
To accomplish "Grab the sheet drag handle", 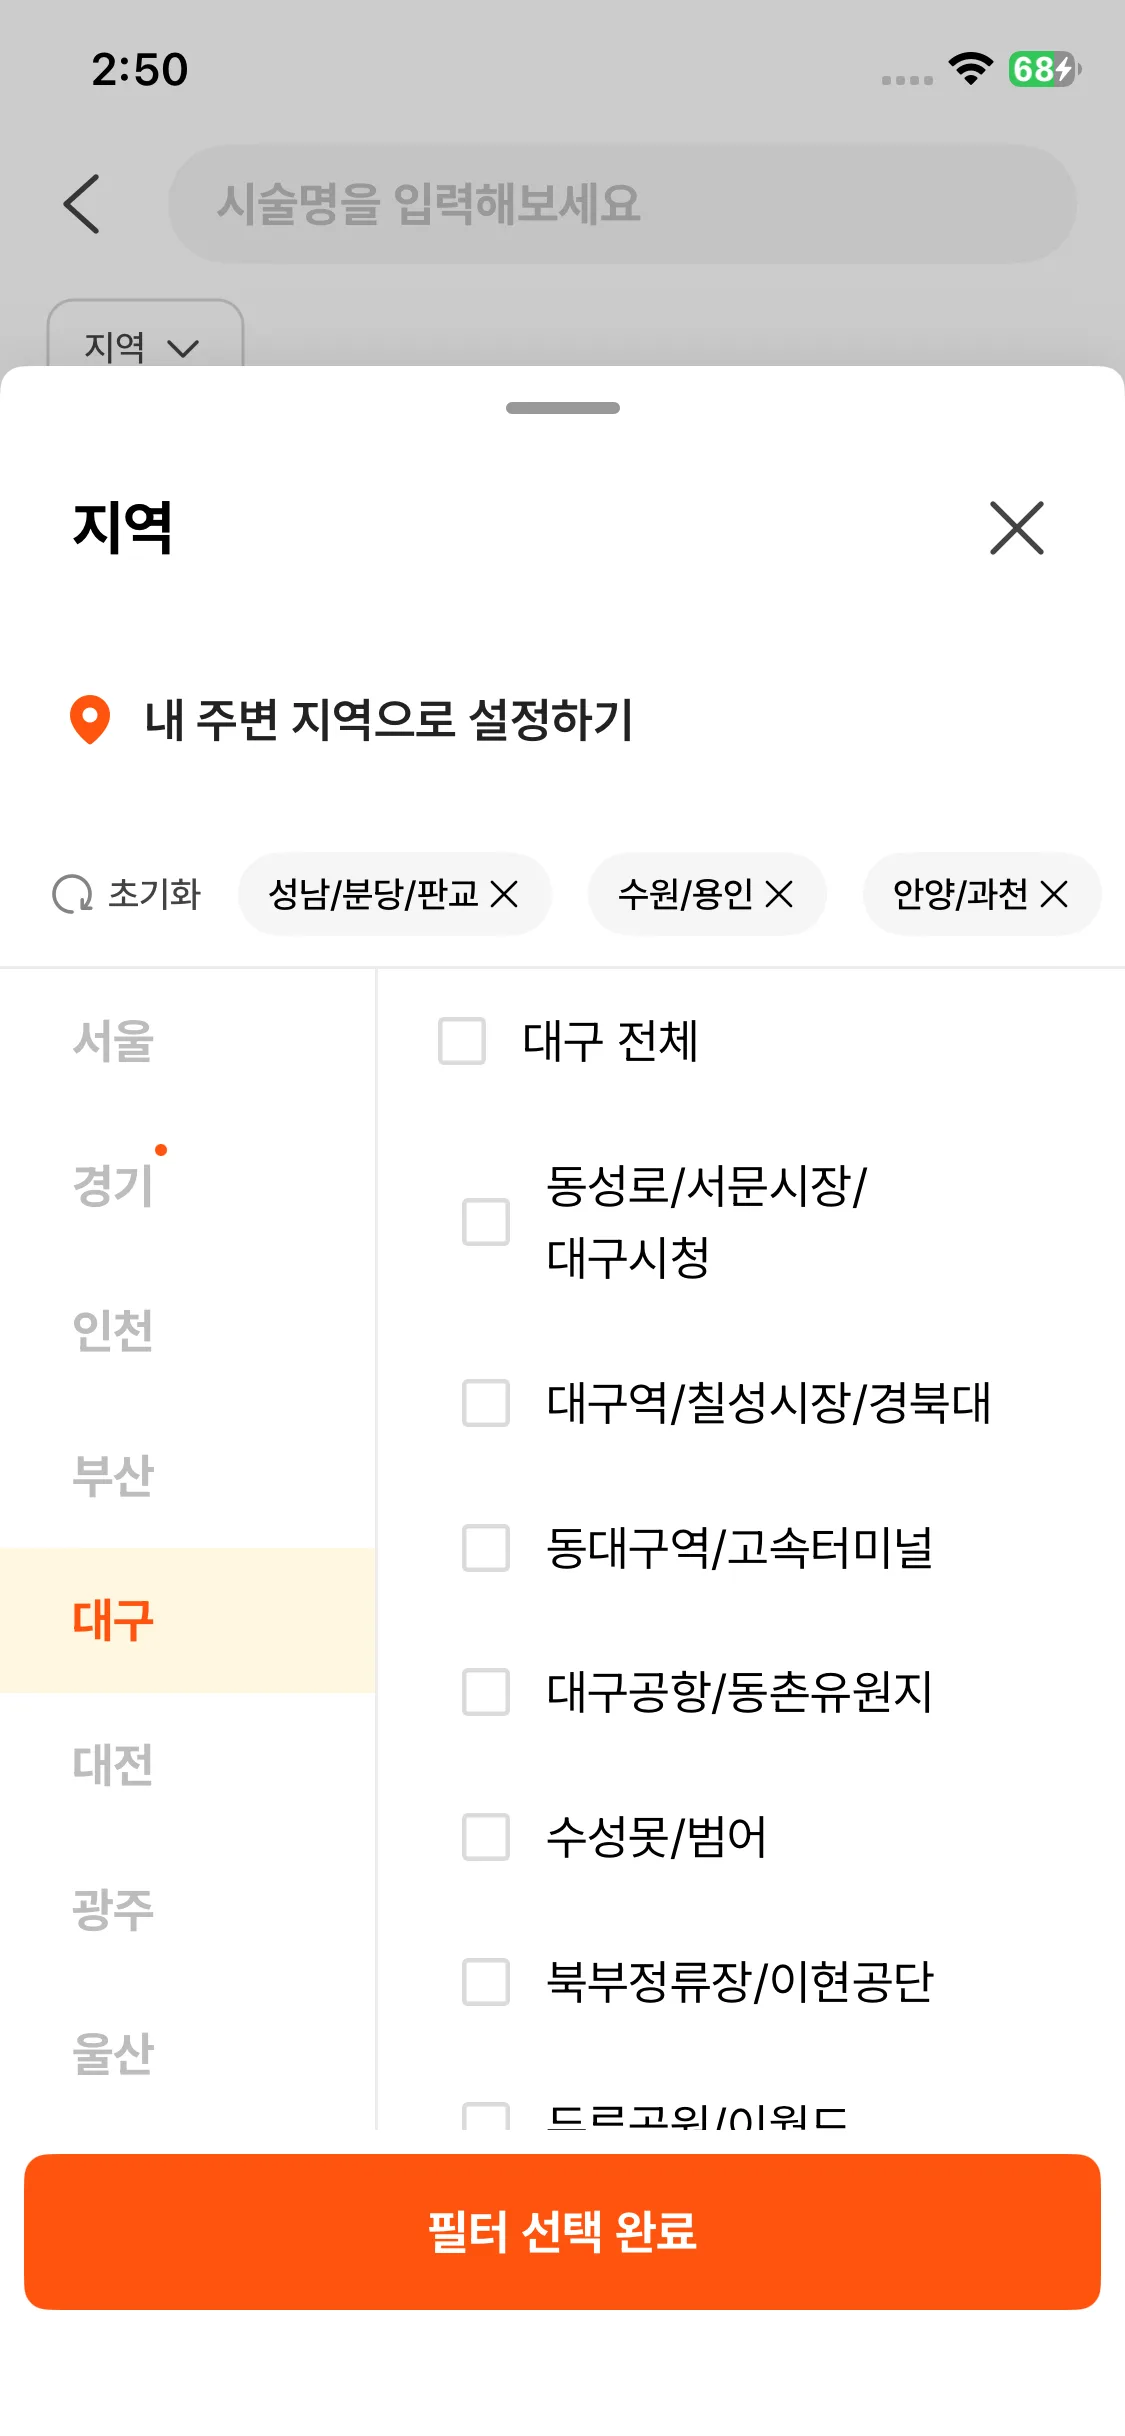I will [x=562, y=408].
